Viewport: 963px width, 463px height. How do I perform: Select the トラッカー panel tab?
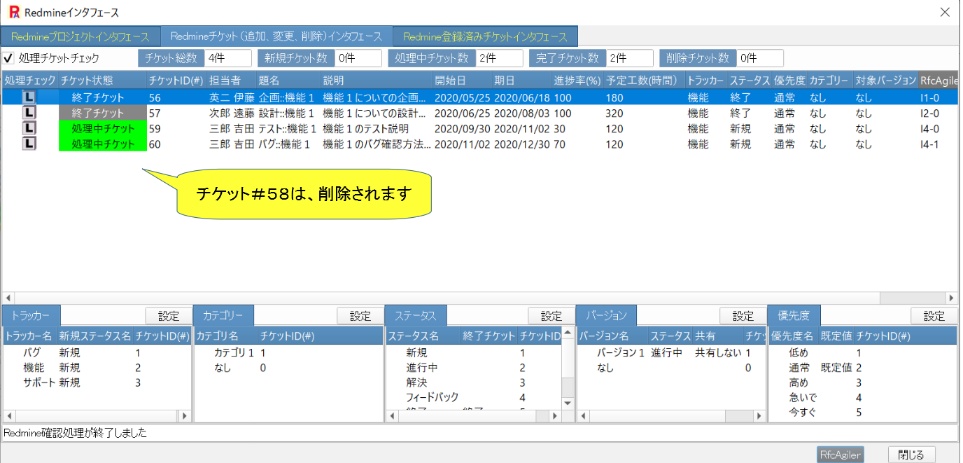coord(31,316)
